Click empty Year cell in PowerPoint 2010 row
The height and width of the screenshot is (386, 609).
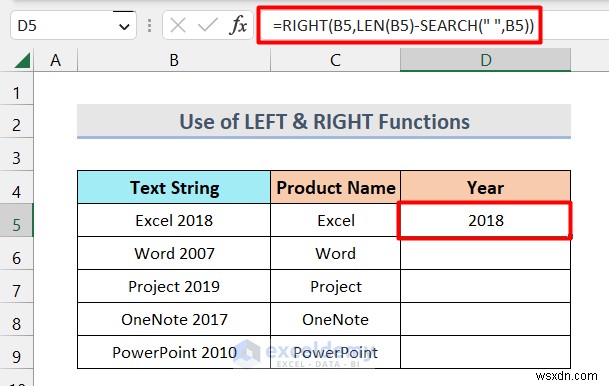click(x=485, y=352)
